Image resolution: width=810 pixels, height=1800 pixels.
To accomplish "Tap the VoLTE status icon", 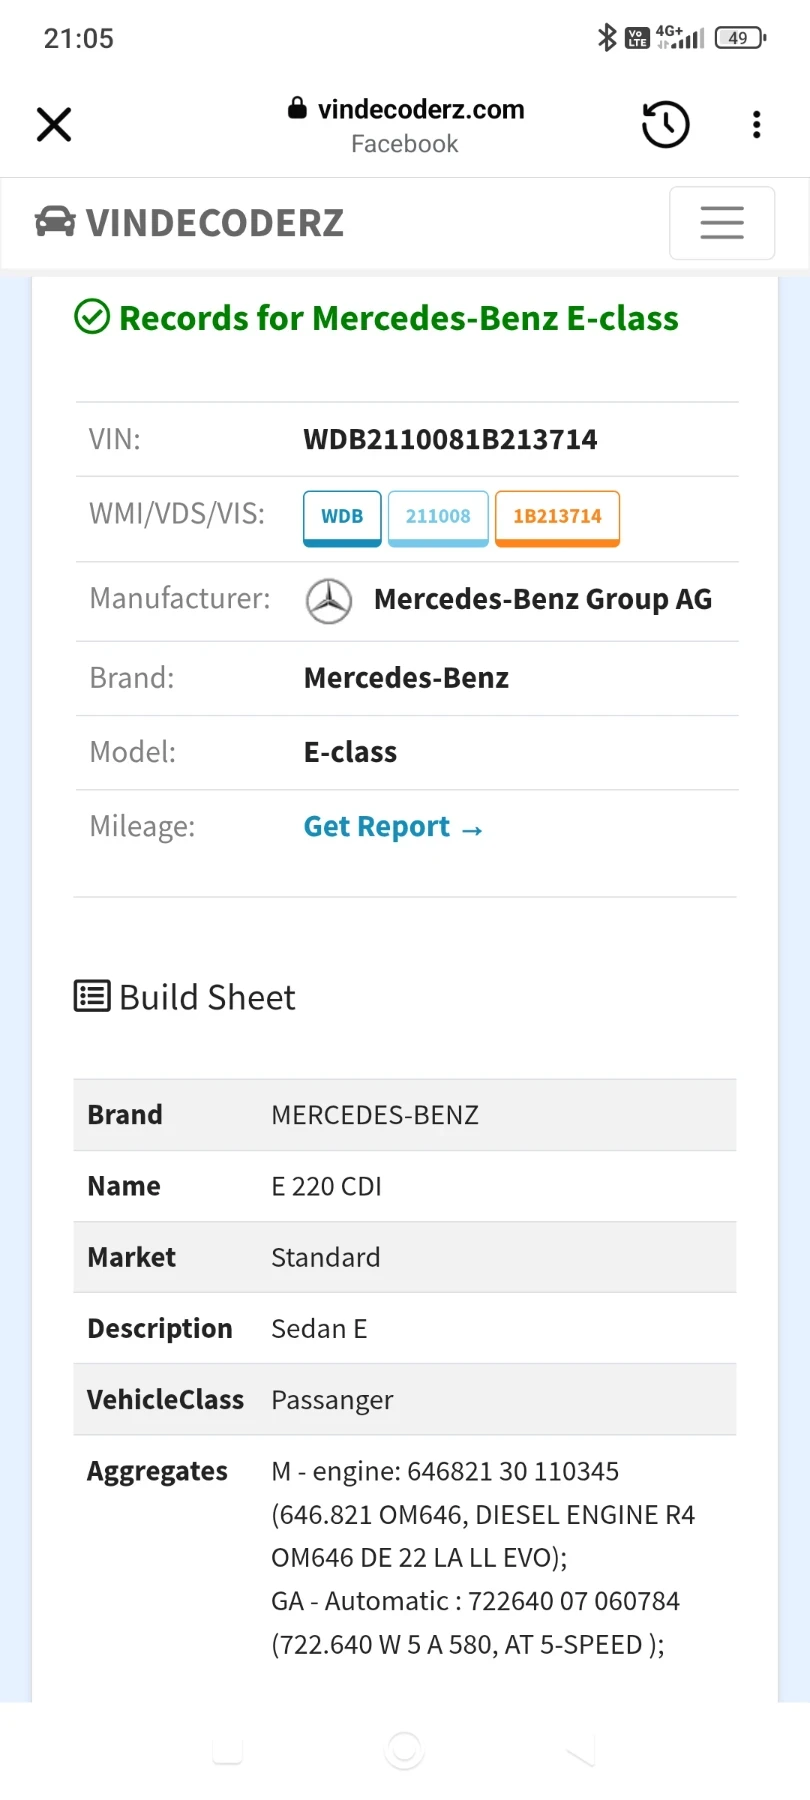I will (x=637, y=38).
